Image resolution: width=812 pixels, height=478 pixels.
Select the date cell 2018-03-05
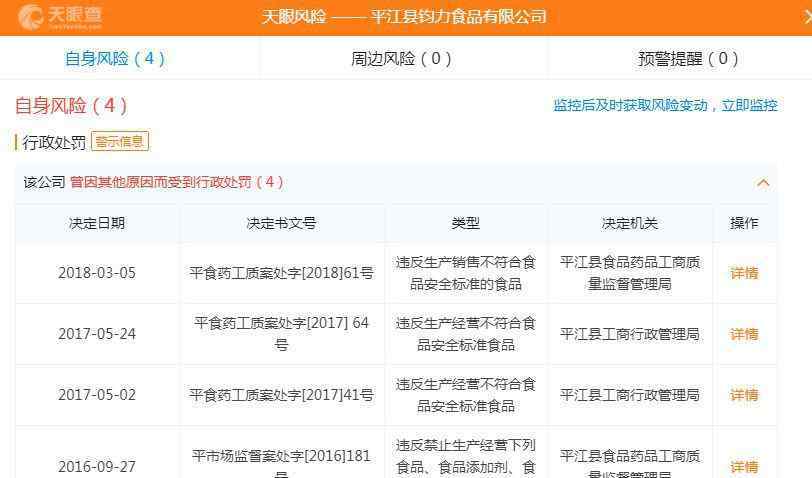97,273
